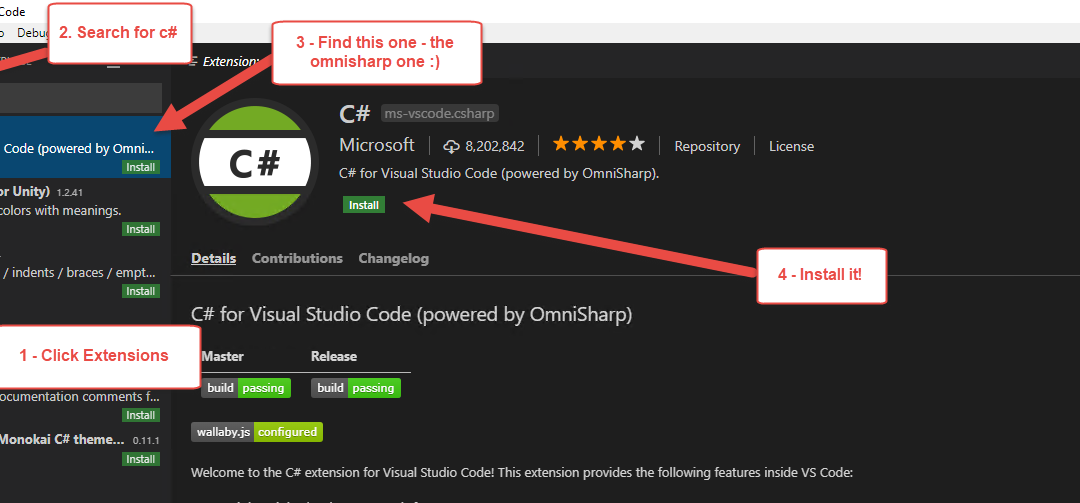Install the Monokai C# theme extension

[141, 459]
